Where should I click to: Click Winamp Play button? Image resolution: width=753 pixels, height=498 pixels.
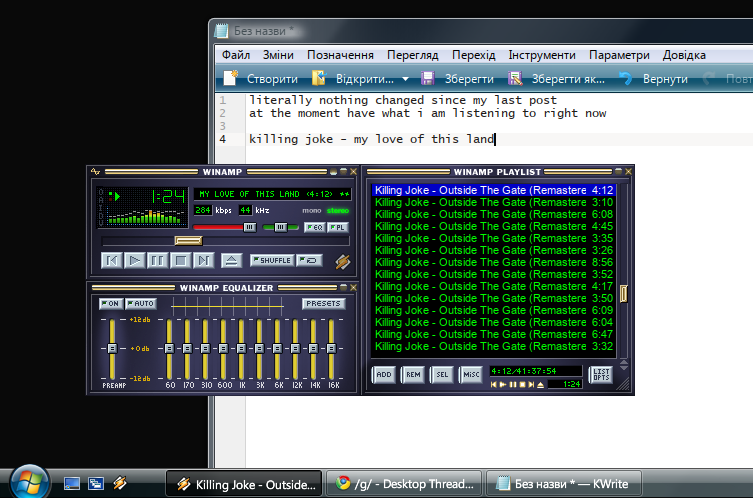(x=134, y=261)
